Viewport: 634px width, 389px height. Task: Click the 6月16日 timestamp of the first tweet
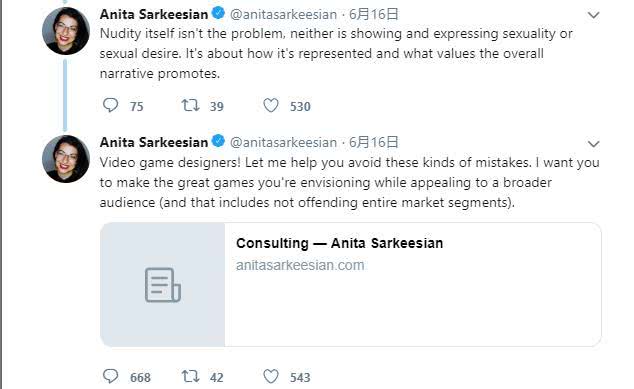[374, 15]
